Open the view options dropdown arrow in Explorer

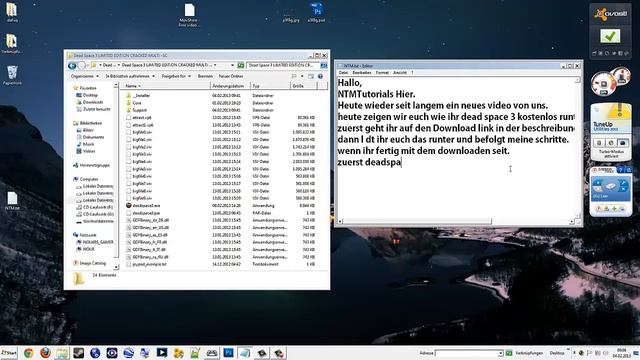pos(302,76)
